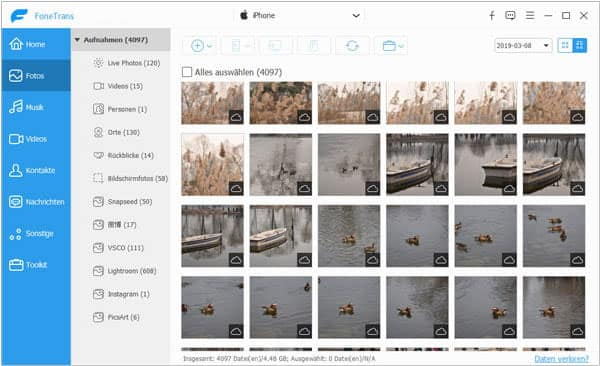The height and width of the screenshot is (366, 600).
Task: Open the Sonstige section
Action: [x=36, y=233]
